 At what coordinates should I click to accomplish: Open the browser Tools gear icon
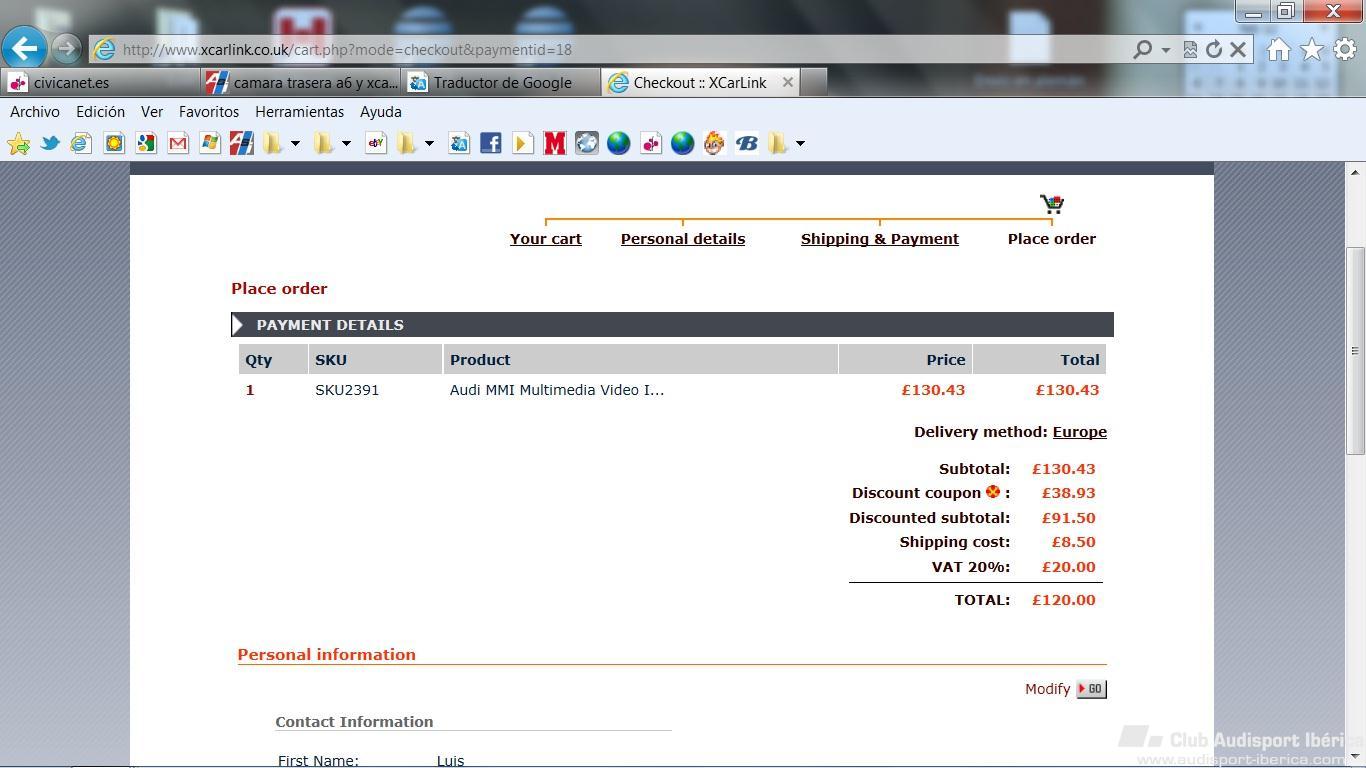point(1345,49)
